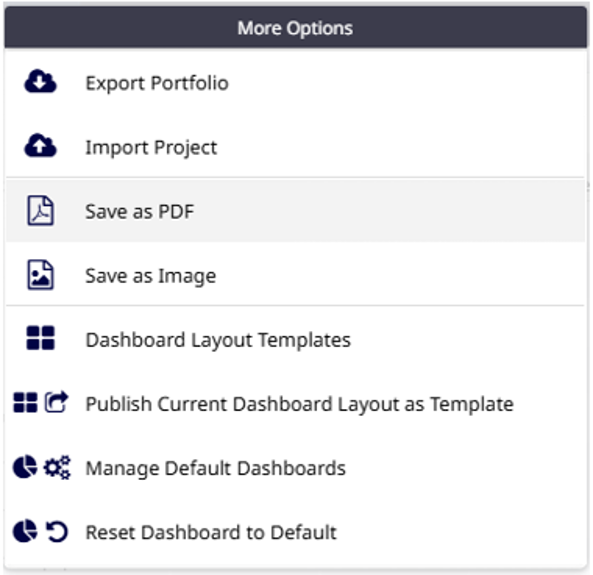Choose the Import Project text

pos(151,148)
